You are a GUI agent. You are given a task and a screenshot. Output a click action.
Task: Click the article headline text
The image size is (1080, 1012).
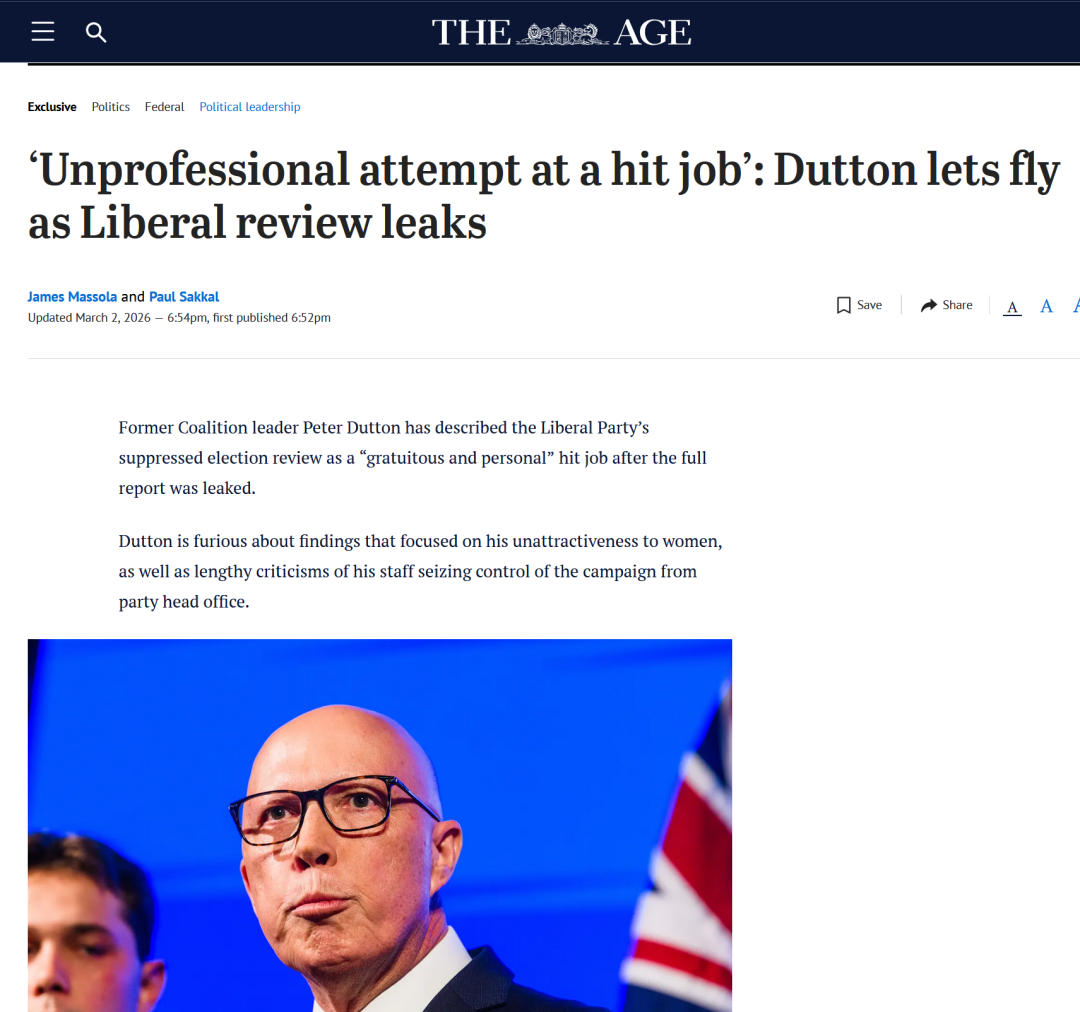[x=544, y=196]
